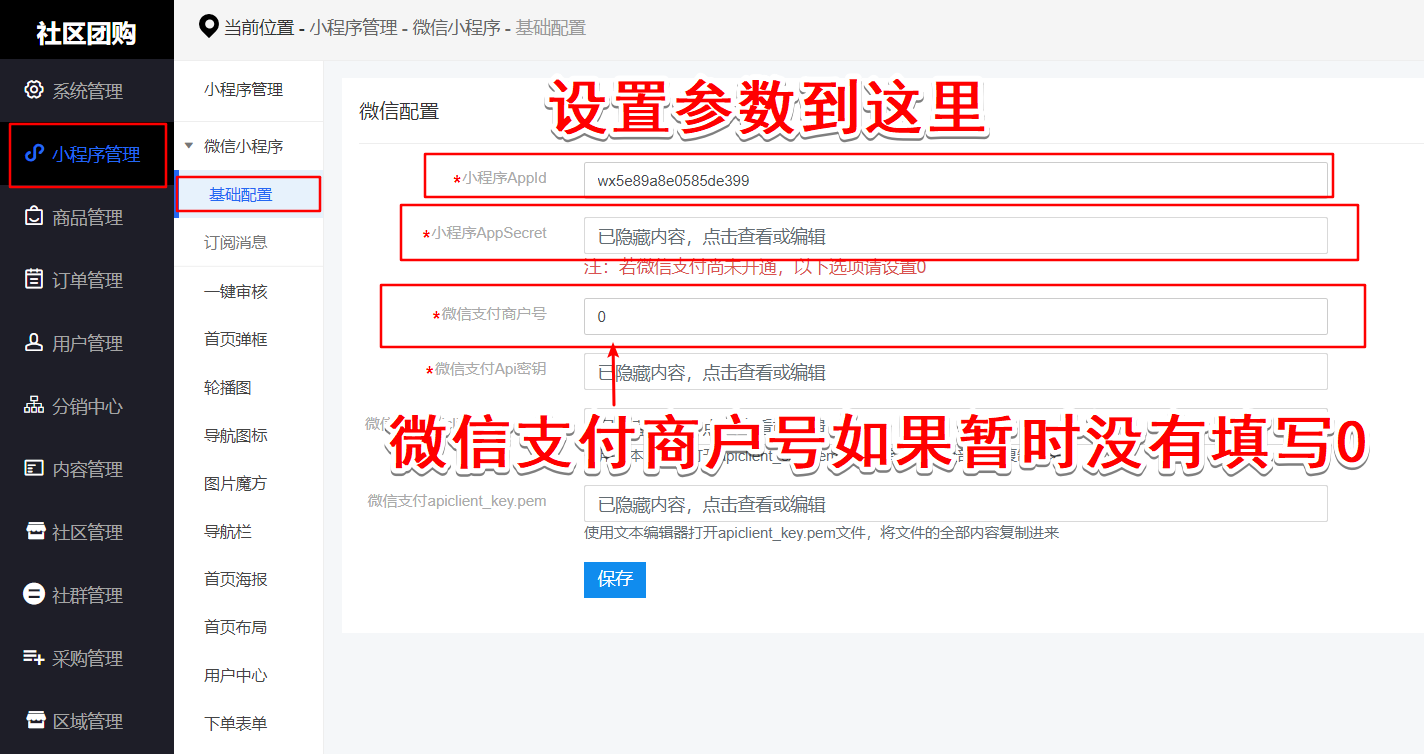Focus the 微信支付商户号 input field

[955, 316]
